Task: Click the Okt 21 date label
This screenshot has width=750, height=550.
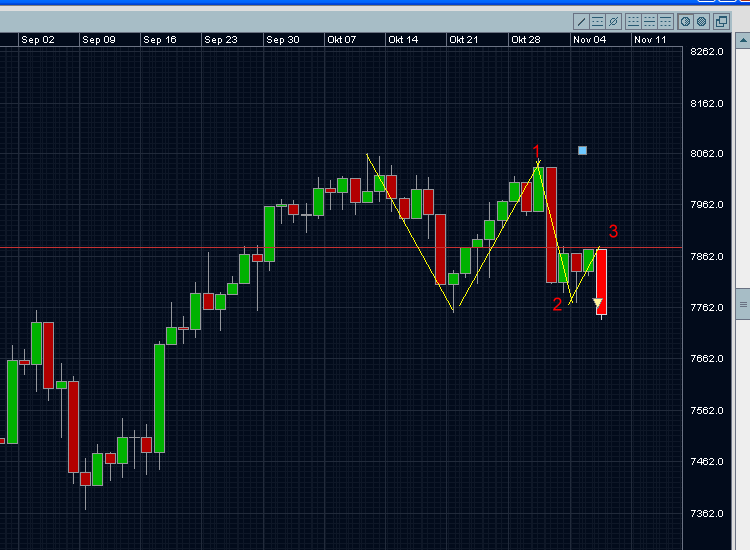Action: pos(463,40)
